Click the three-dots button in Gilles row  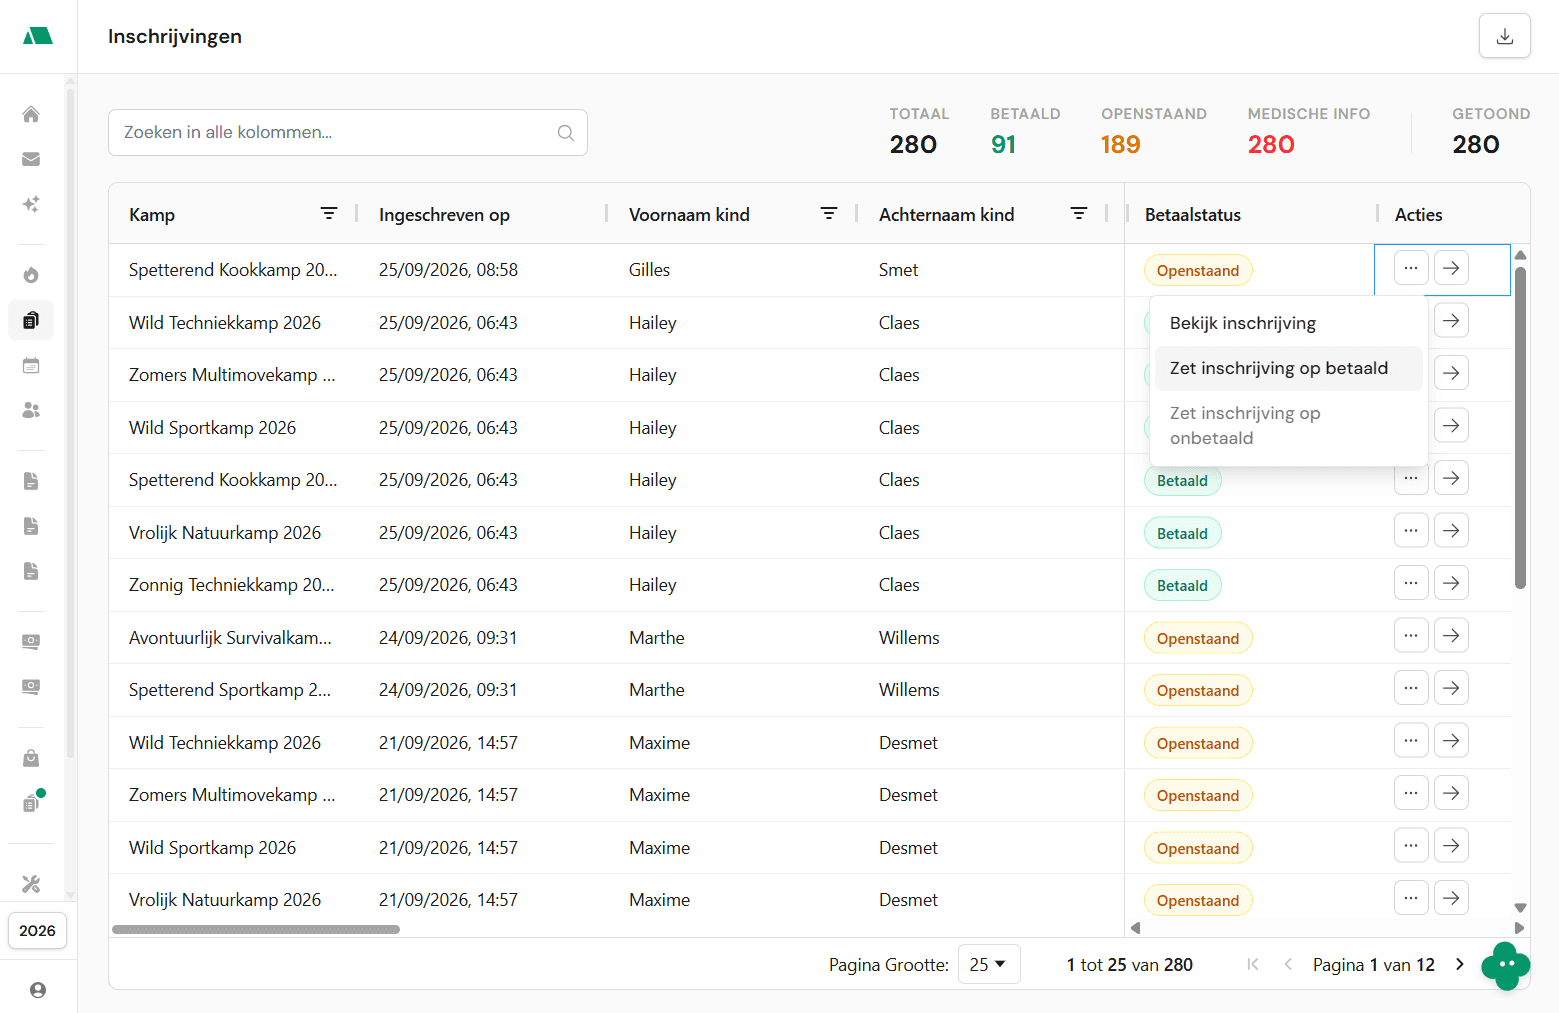[1411, 268]
